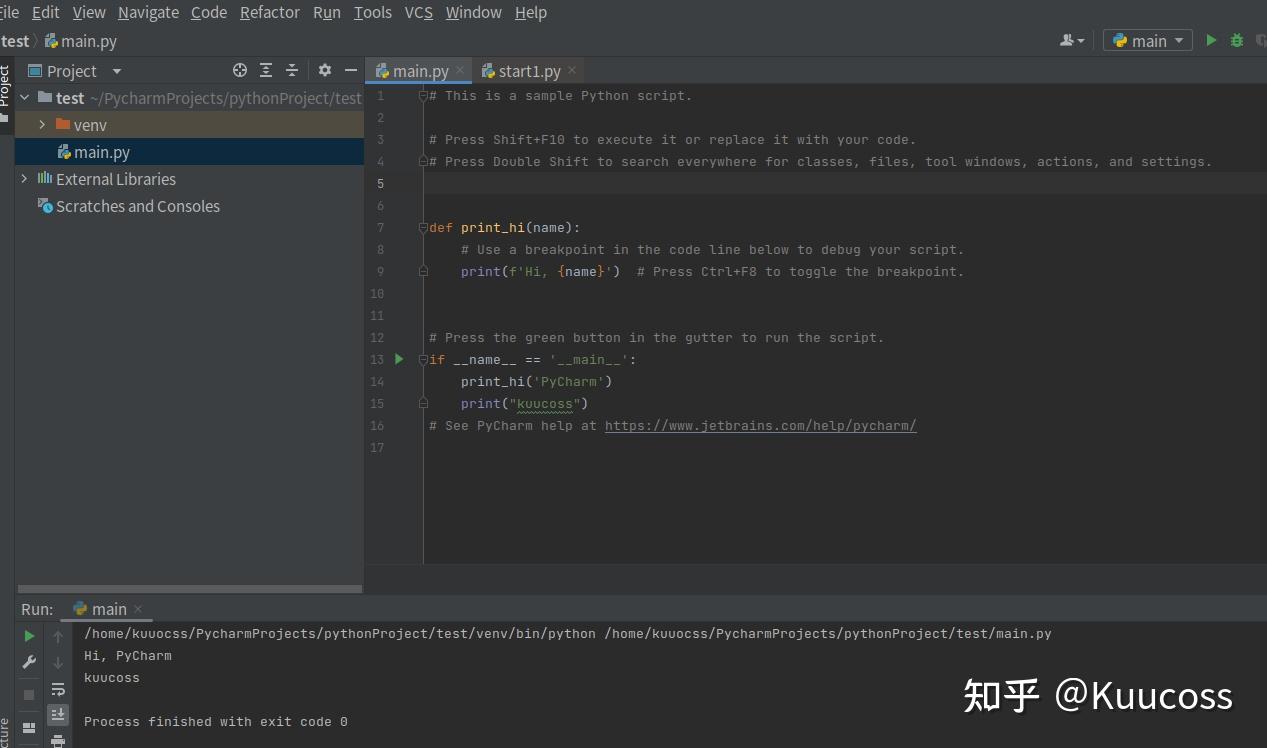The height and width of the screenshot is (748, 1267).
Task: Enable scroll to end in console output
Action: pos(57,714)
